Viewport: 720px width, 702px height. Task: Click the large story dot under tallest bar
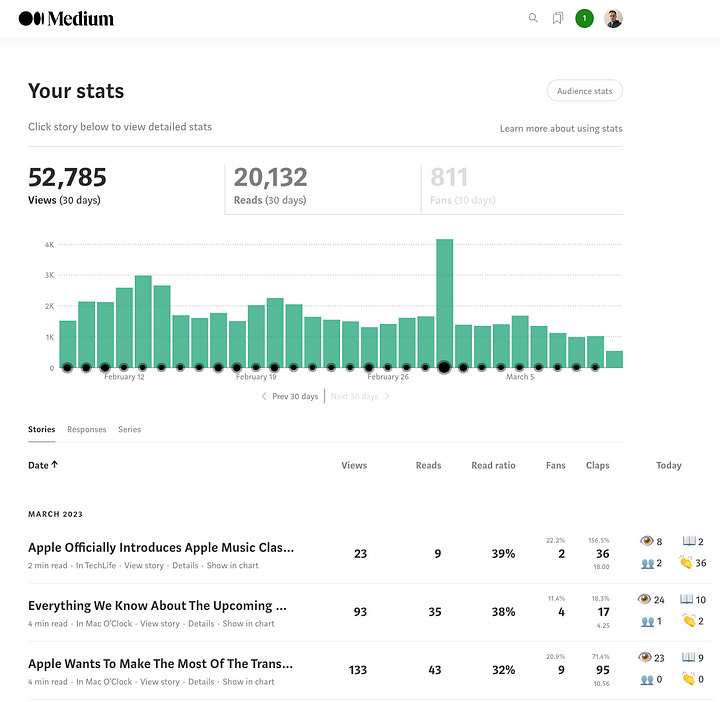[x=444, y=367]
